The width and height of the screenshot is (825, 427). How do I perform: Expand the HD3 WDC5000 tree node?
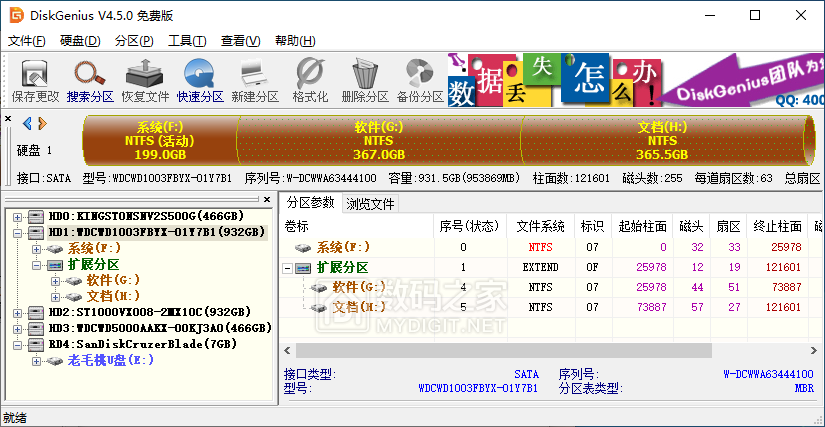(17, 329)
